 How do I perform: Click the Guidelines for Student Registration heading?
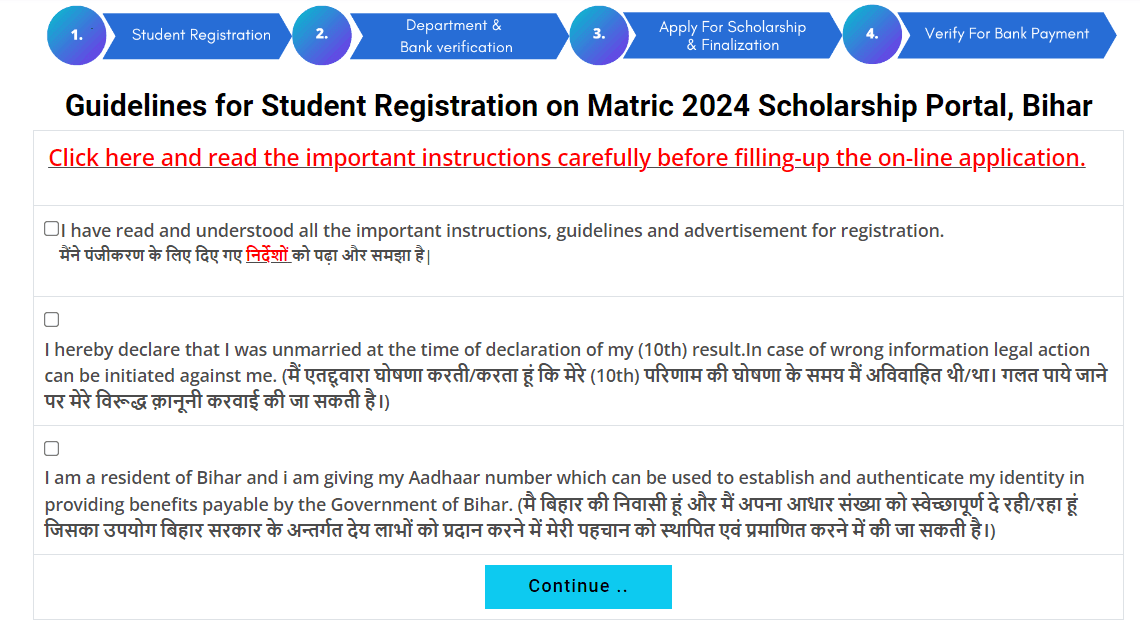pos(578,106)
